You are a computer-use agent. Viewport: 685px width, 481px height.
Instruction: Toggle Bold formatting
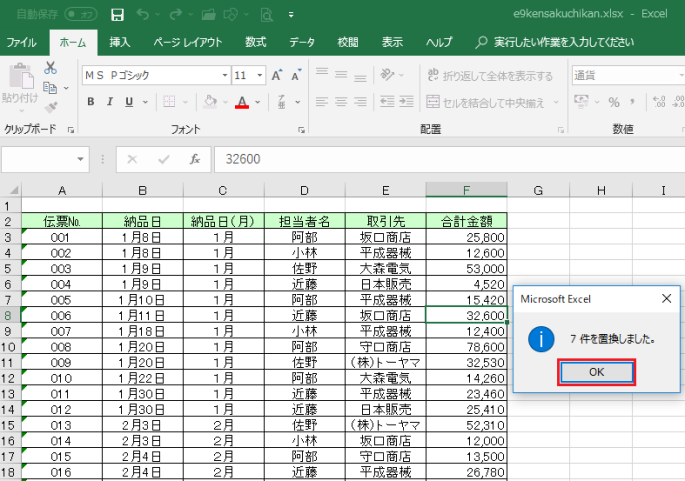pos(91,102)
